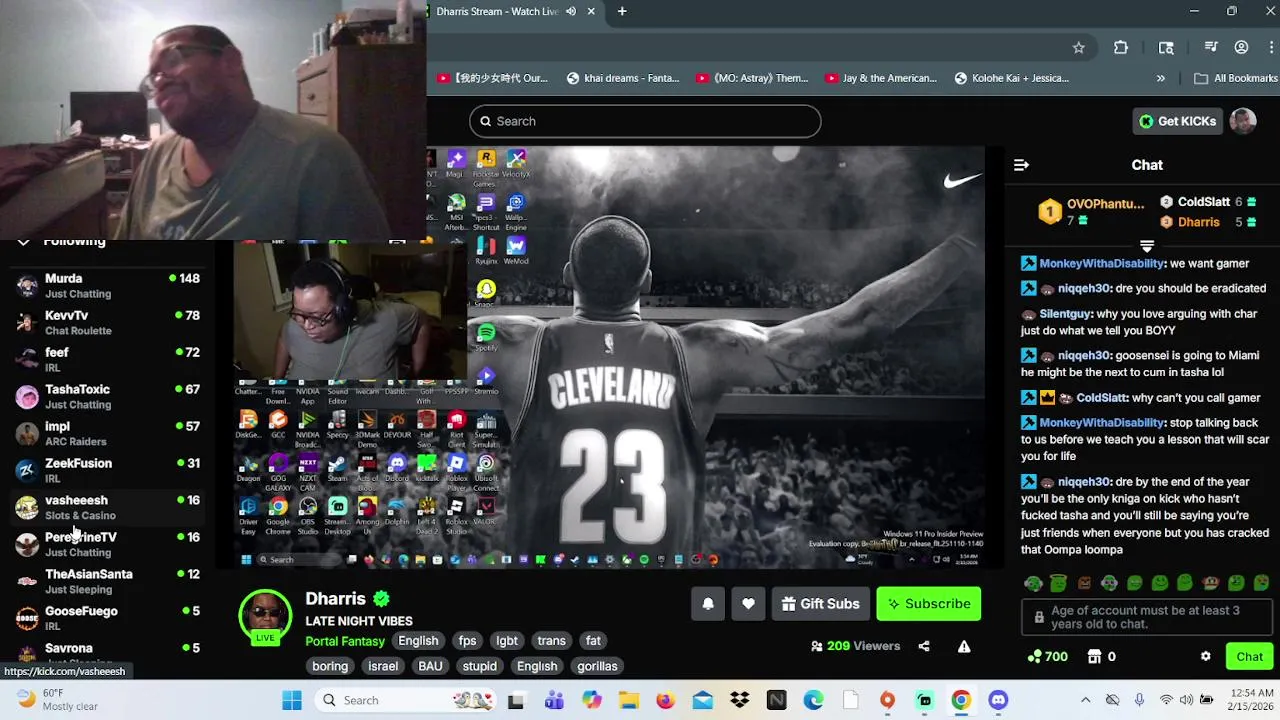This screenshot has width=1280, height=720.
Task: Click the green Subscribe button
Action: point(929,604)
